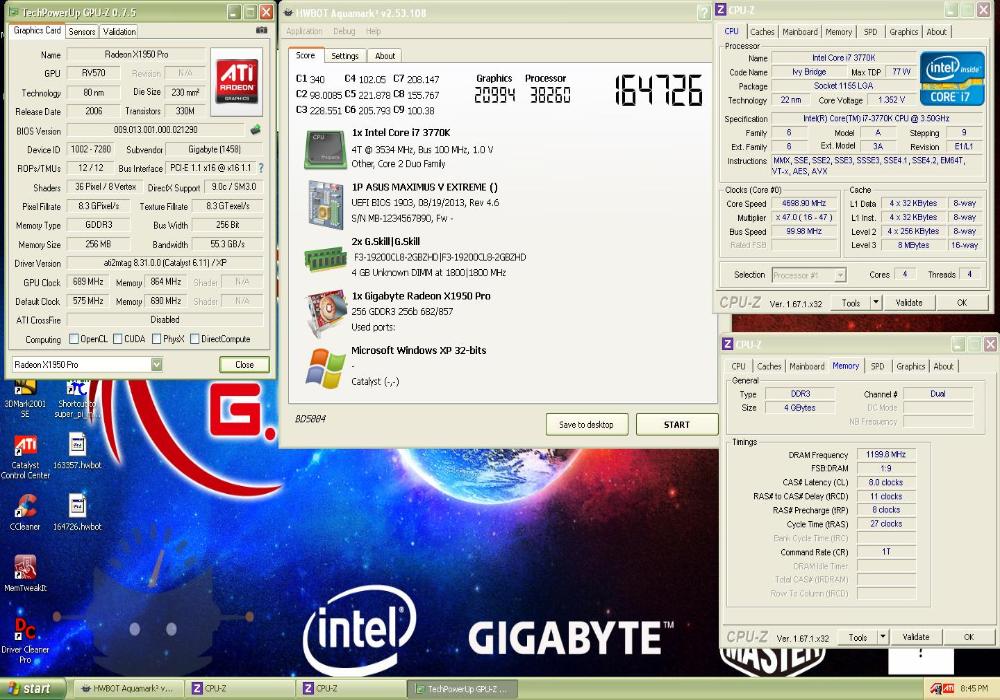This screenshot has height=700, width=1000.
Task: Click OK in the upper CPU-Z window
Action: 962,302
